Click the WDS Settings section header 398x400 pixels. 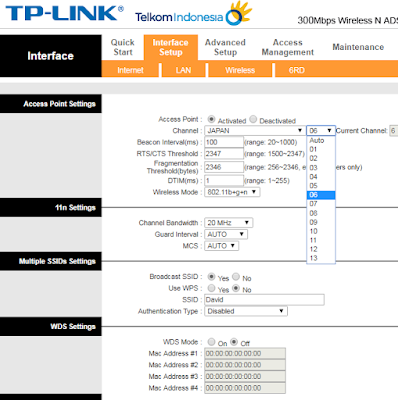(x=51, y=326)
